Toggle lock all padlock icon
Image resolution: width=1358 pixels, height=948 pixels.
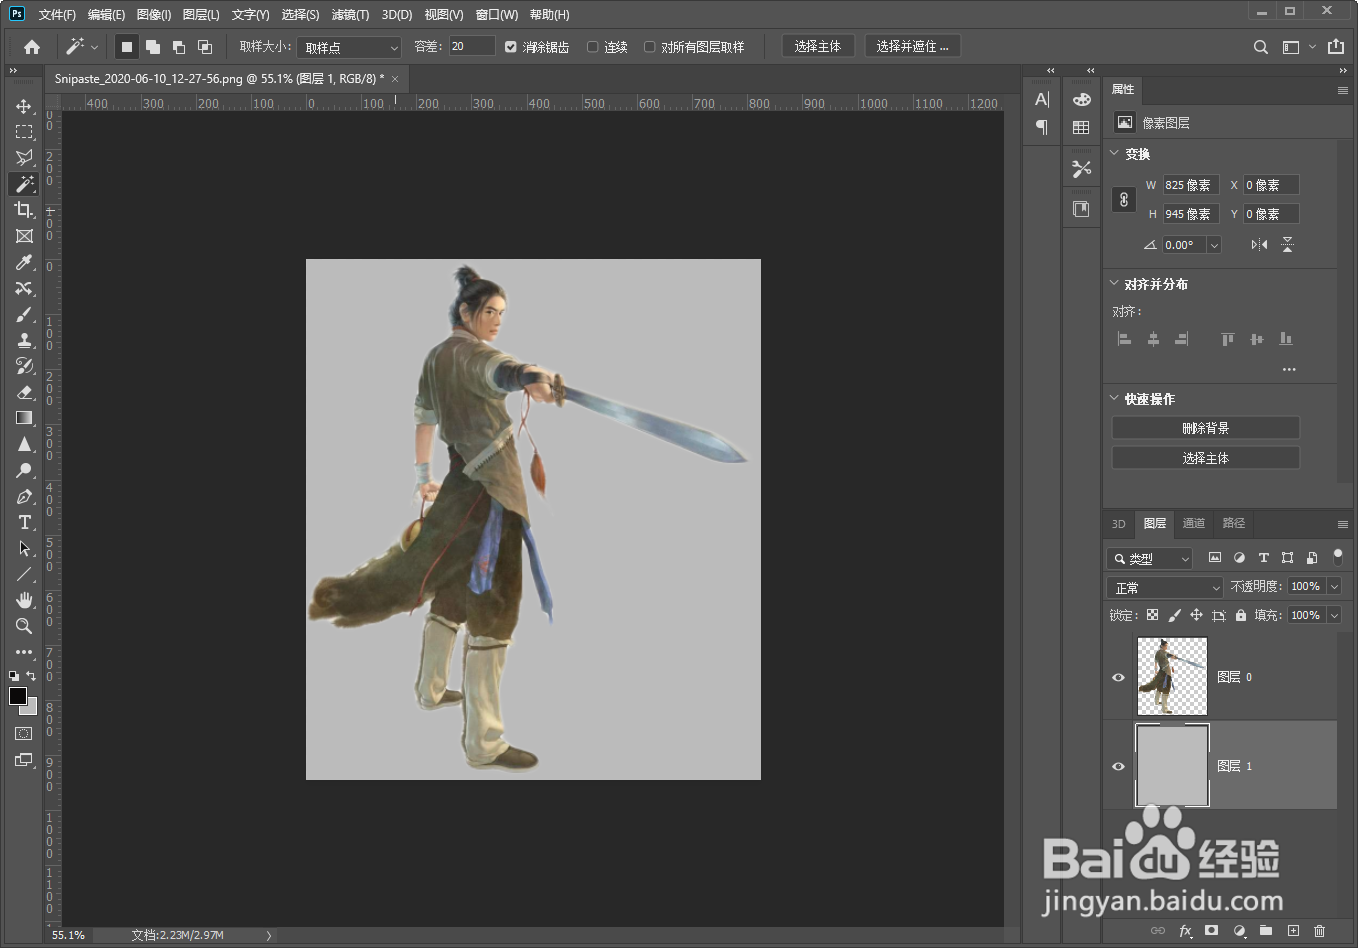tap(1241, 615)
